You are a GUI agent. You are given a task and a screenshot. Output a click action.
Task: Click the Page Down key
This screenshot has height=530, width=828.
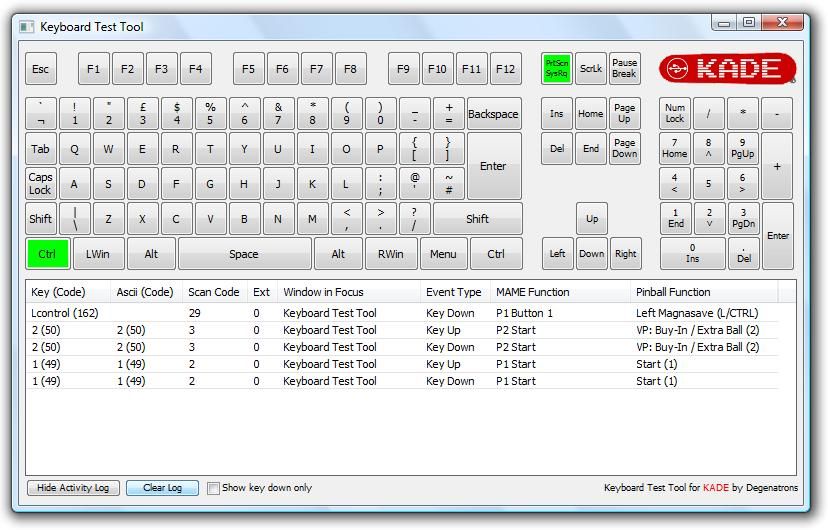624,149
